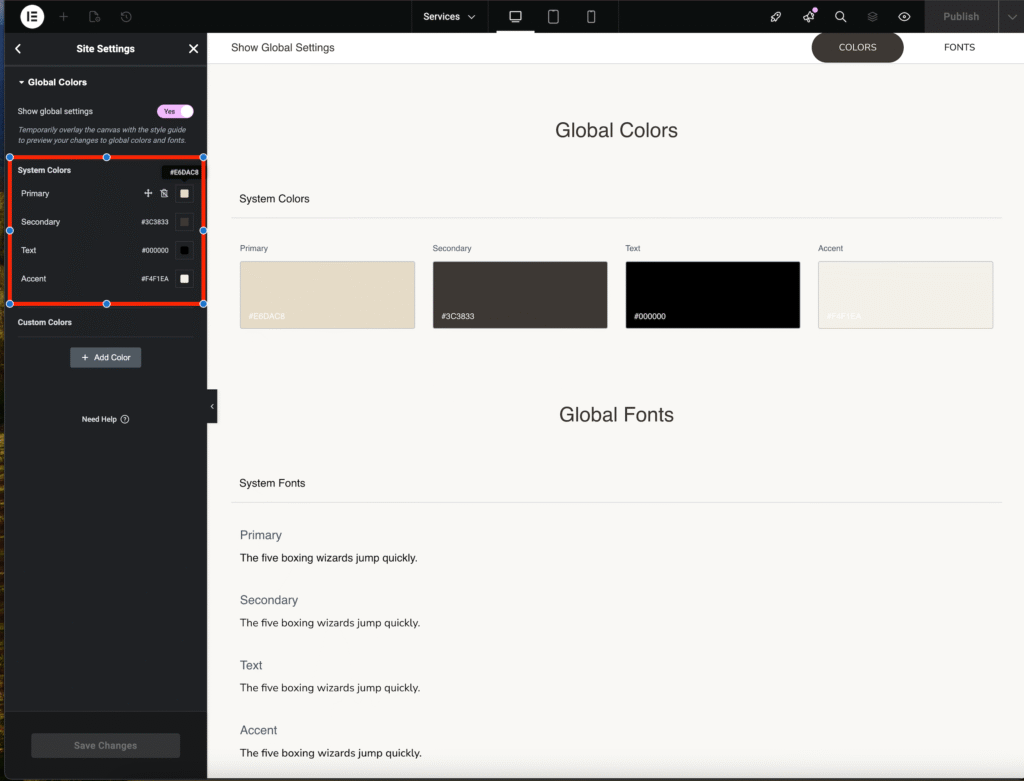Switch to tablet preview mode
The width and height of the screenshot is (1024, 781).
[553, 17]
